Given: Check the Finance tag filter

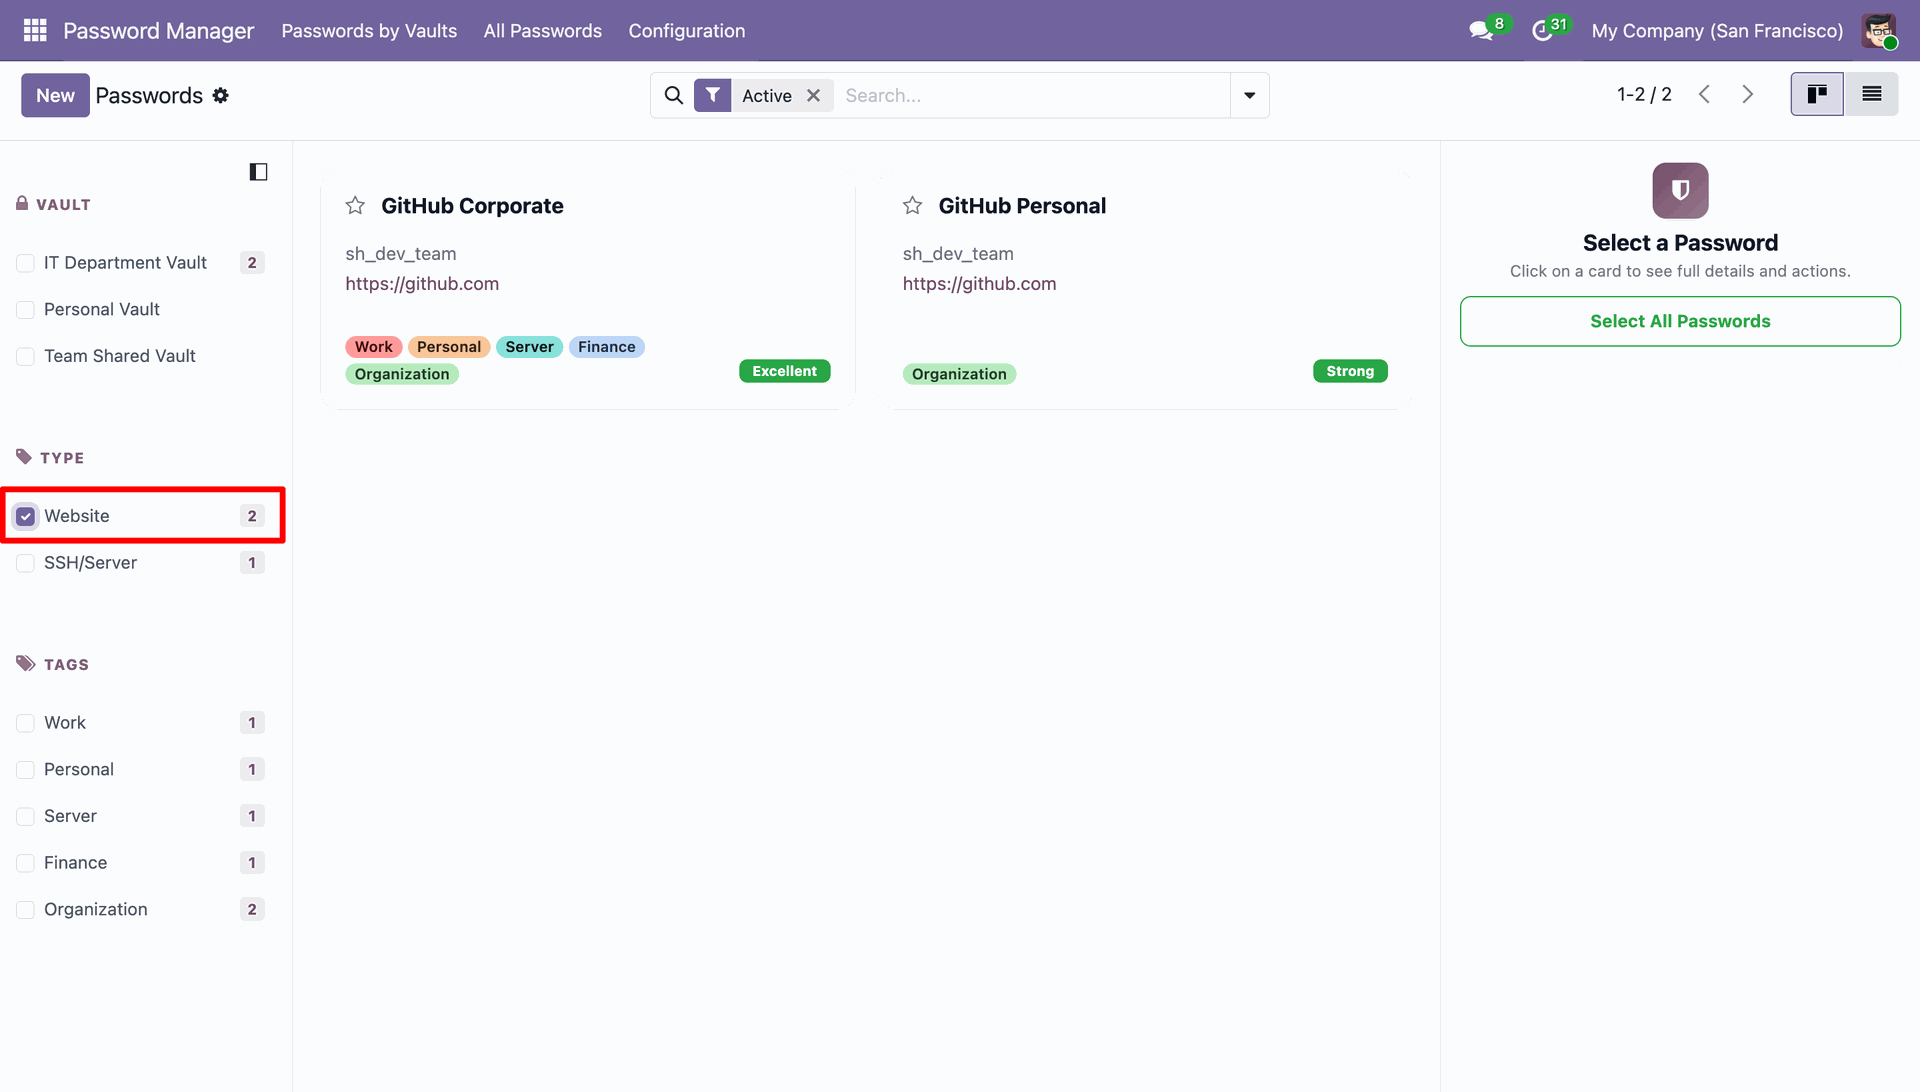Looking at the screenshot, I should pyautogui.click(x=26, y=863).
